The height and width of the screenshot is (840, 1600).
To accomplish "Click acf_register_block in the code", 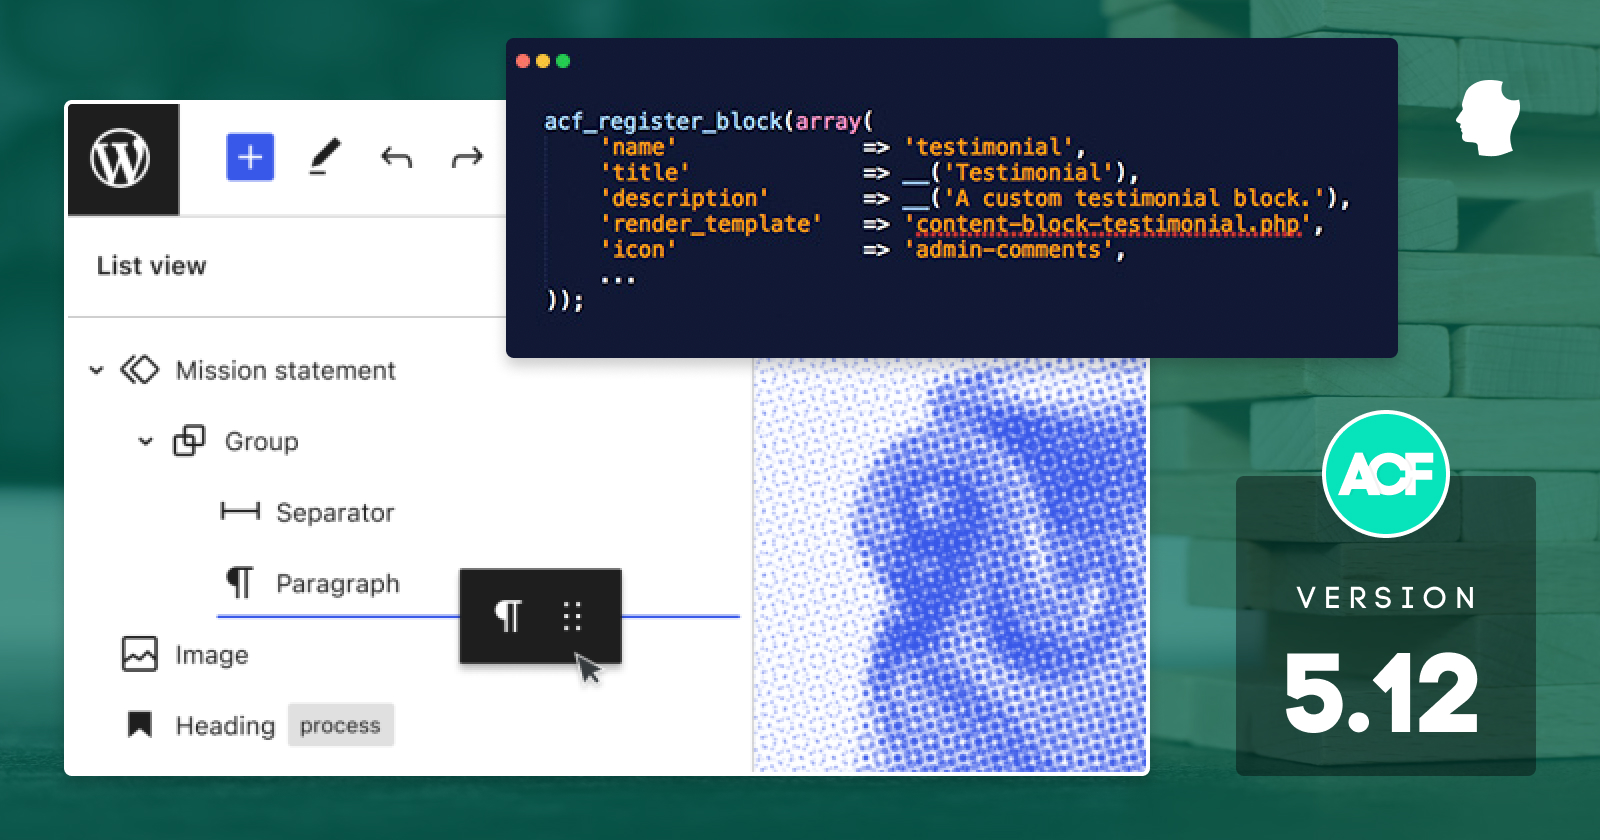I will click(663, 121).
